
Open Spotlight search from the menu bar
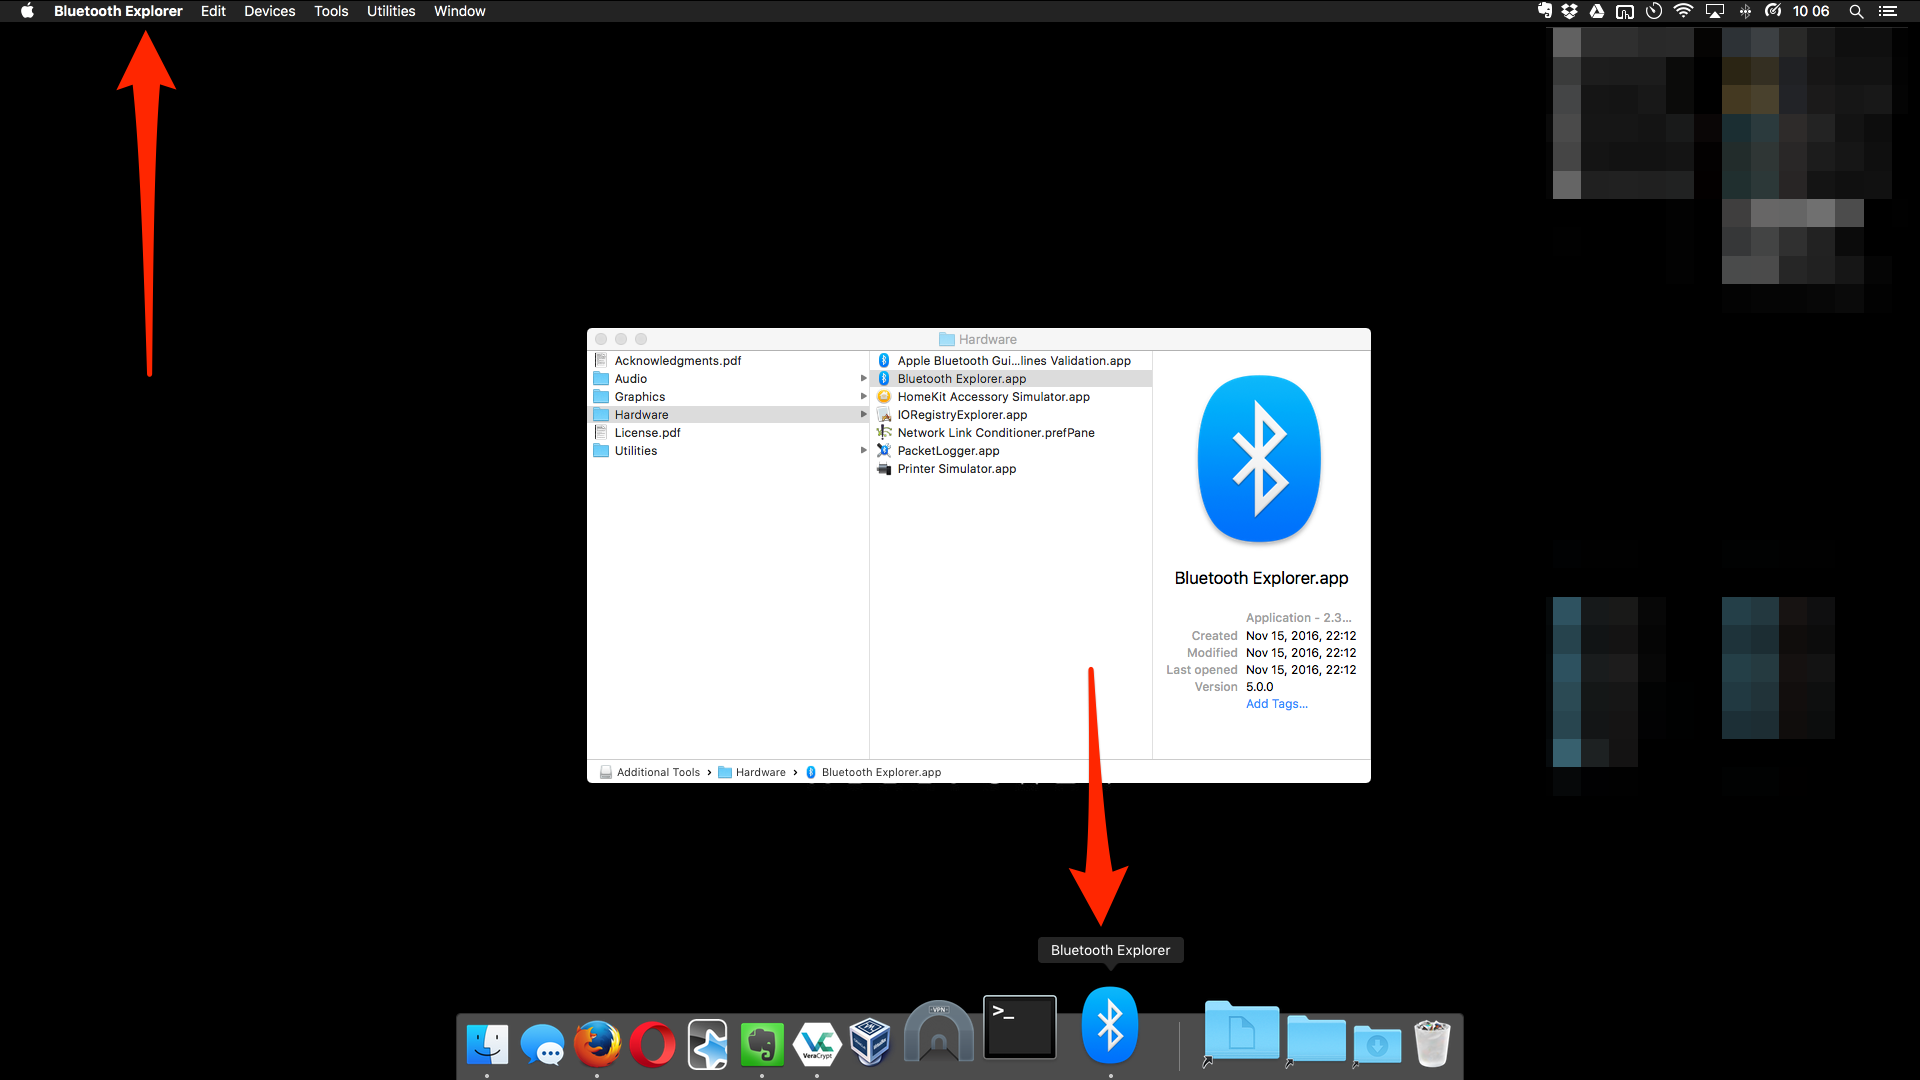(x=1856, y=11)
